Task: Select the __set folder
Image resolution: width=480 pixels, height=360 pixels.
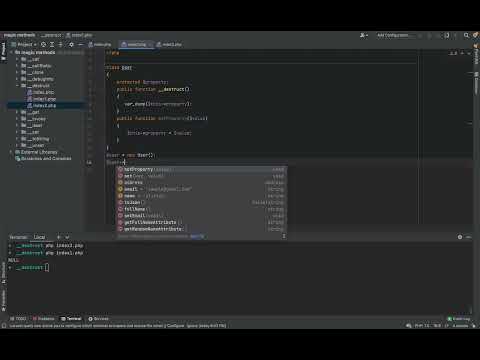Action: [30, 132]
